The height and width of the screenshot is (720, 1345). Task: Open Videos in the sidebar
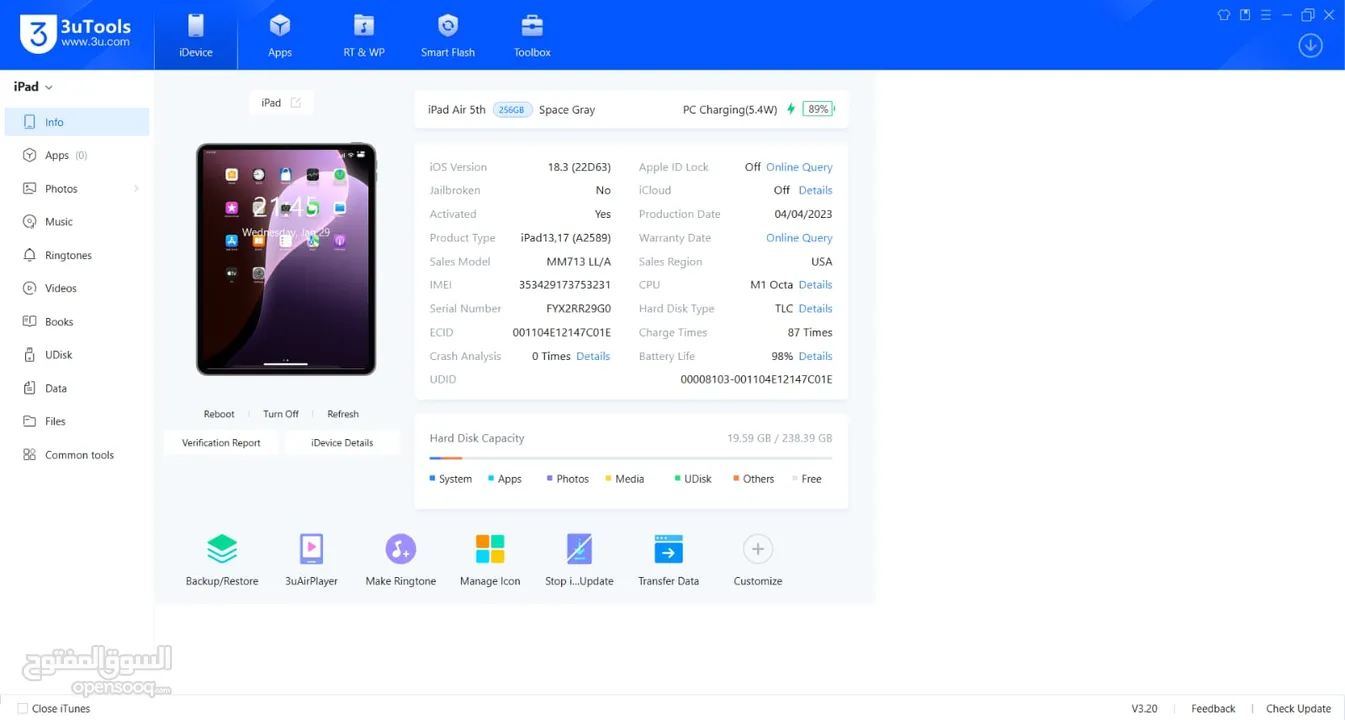coord(77,288)
